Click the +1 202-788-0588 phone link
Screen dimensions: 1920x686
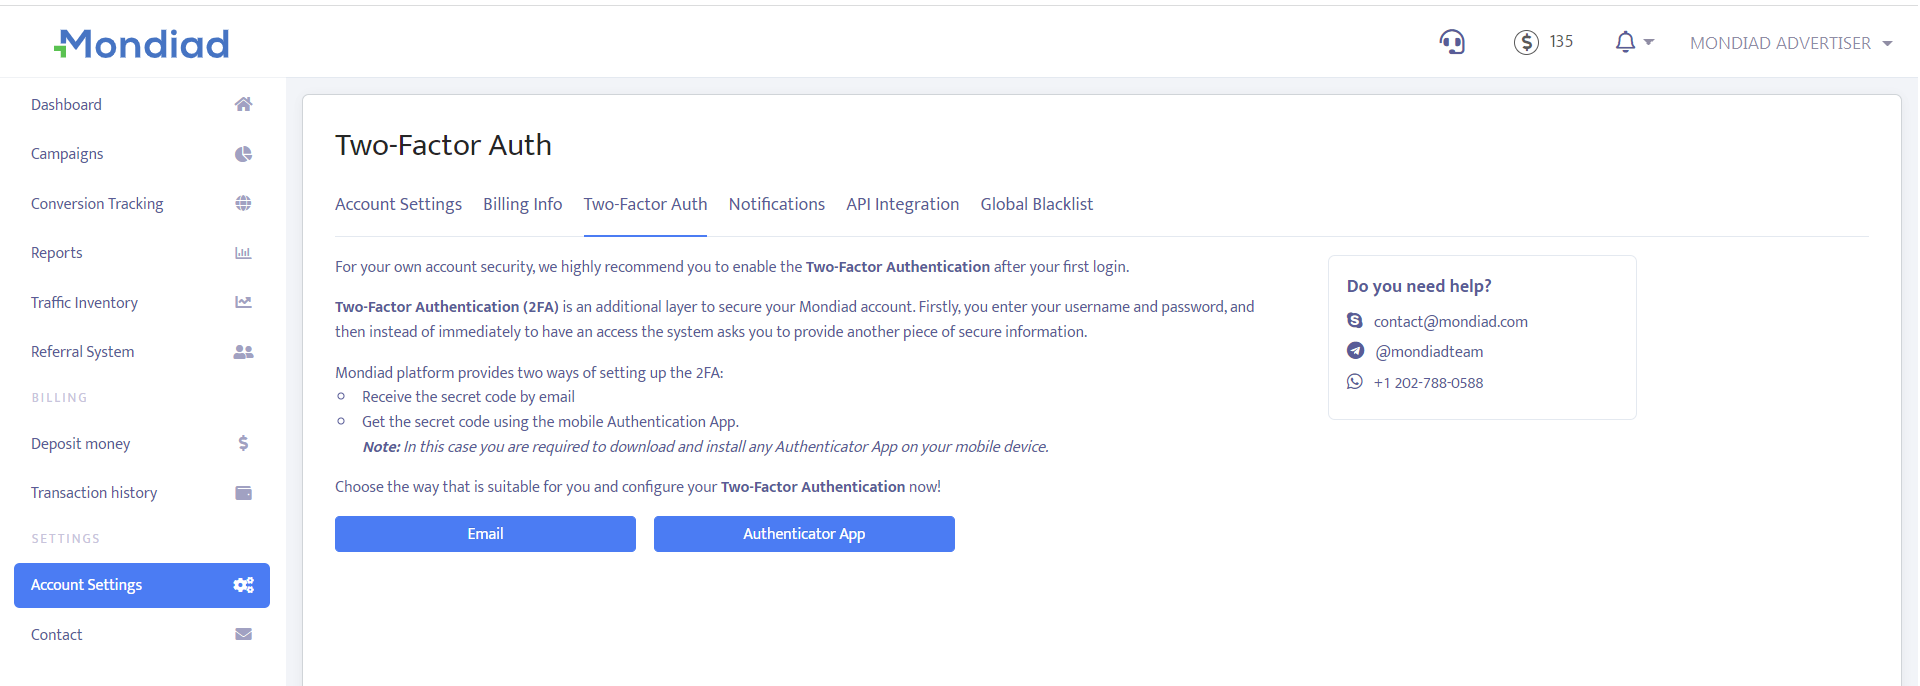tap(1428, 382)
